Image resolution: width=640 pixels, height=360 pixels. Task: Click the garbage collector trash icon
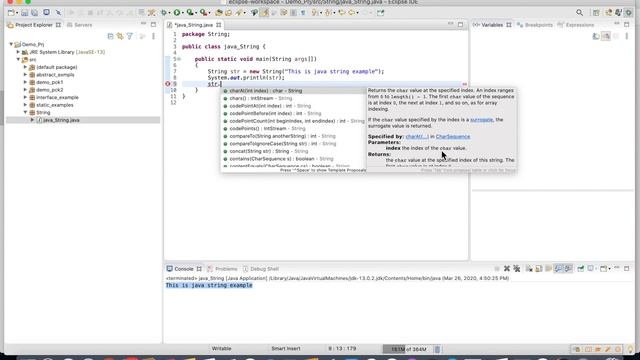point(437,349)
